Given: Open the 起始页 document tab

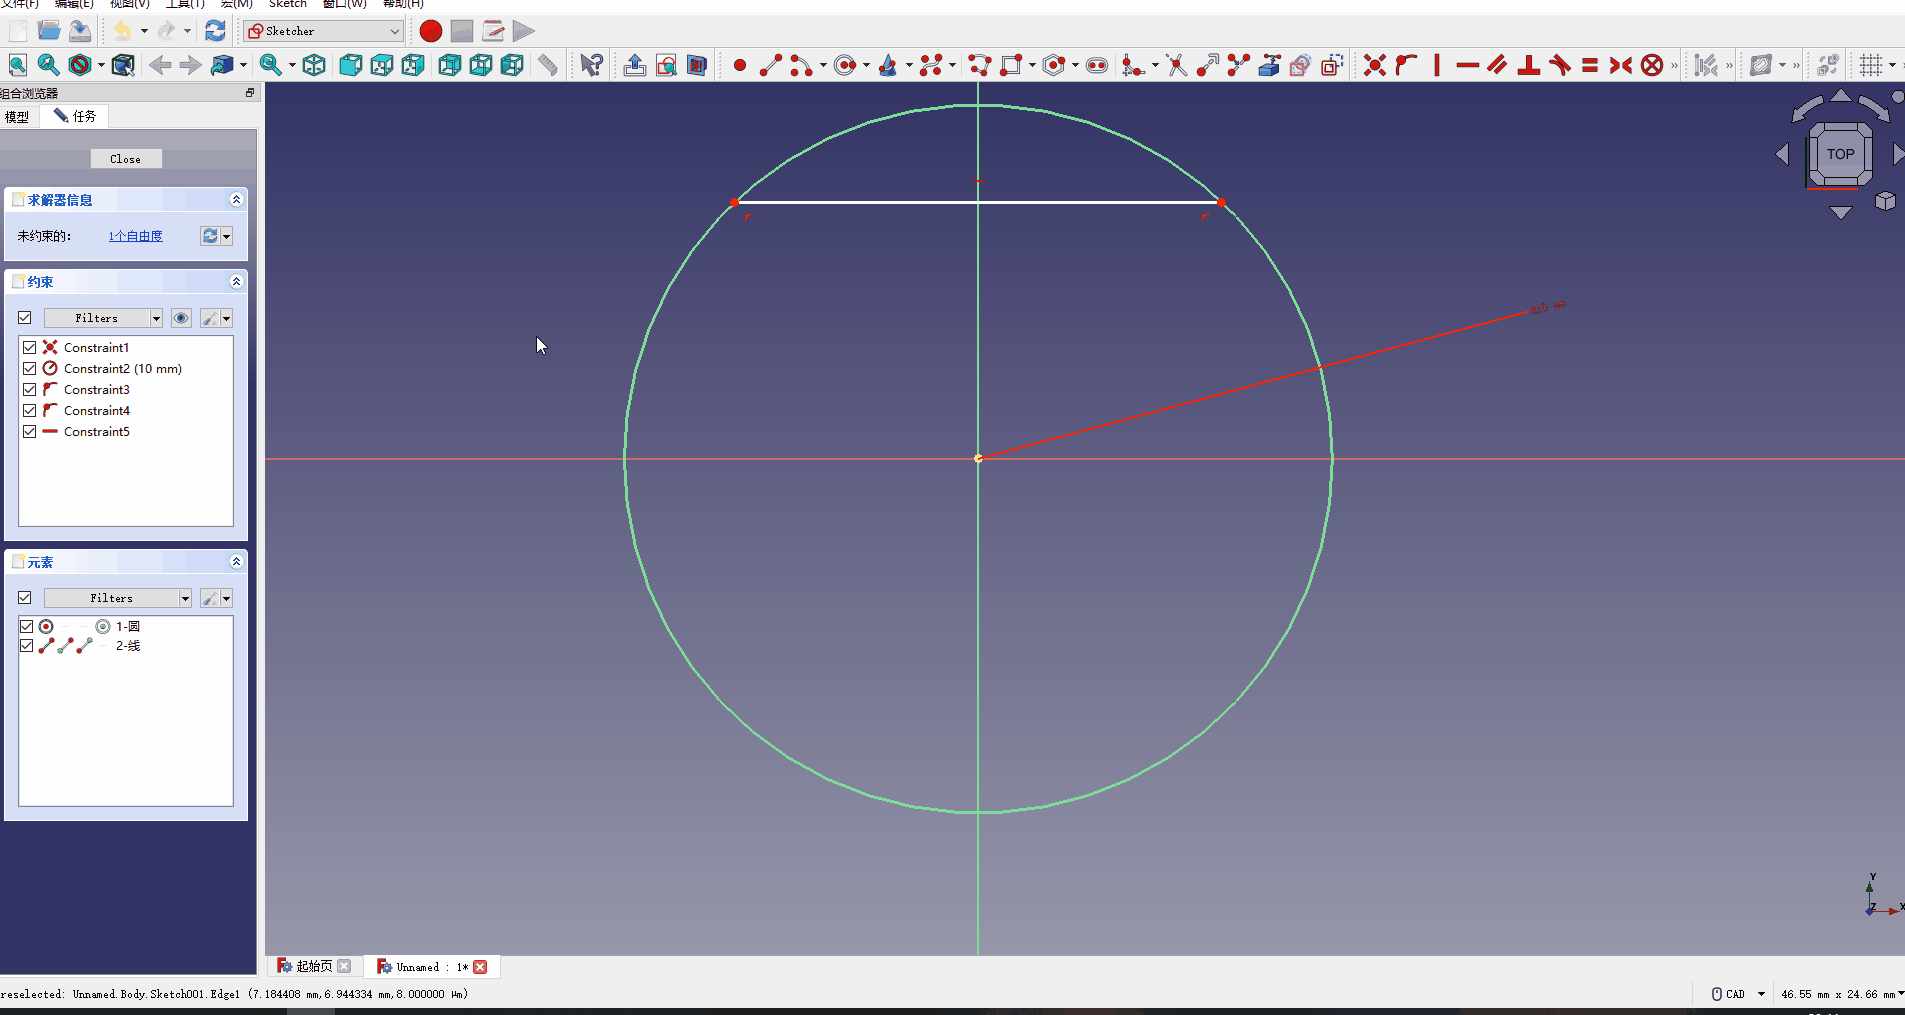Looking at the screenshot, I should [314, 966].
